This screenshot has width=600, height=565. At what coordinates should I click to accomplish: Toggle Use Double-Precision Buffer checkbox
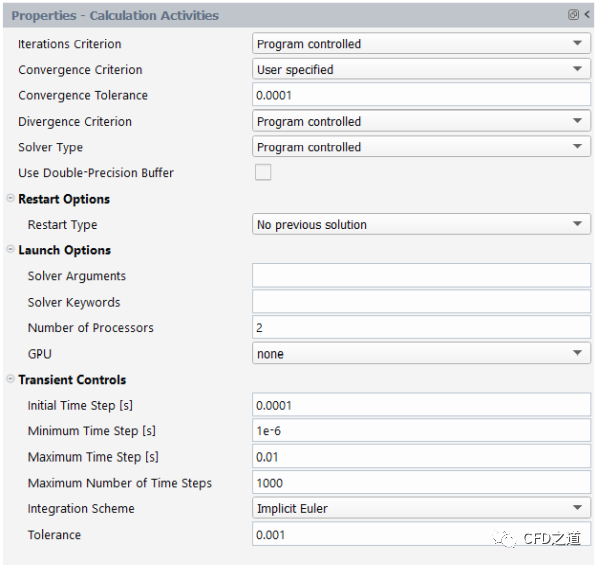pos(262,173)
